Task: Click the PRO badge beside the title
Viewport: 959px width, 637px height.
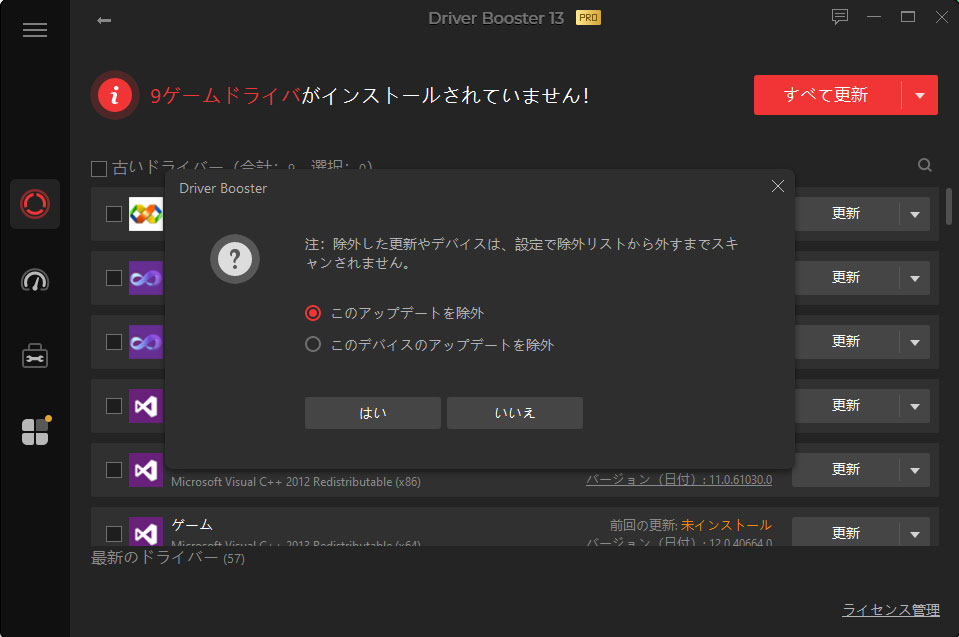Action: pyautogui.click(x=588, y=18)
